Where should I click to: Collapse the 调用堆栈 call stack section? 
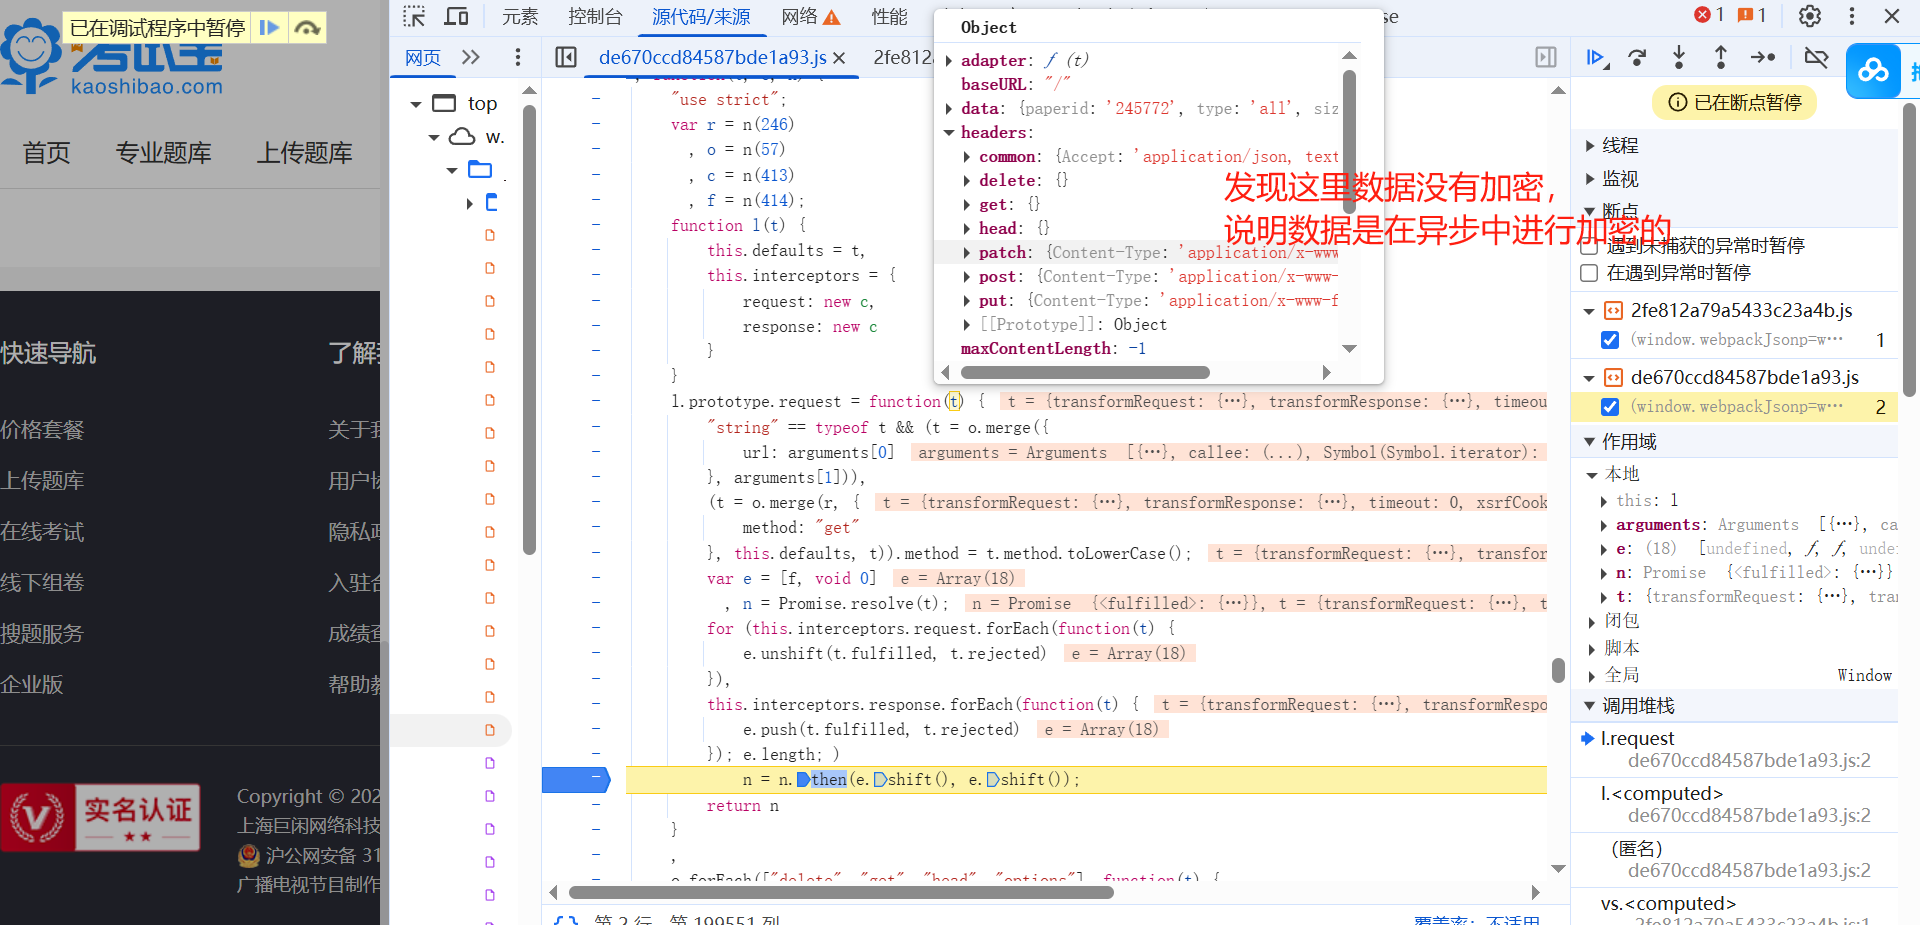[x=1590, y=706]
